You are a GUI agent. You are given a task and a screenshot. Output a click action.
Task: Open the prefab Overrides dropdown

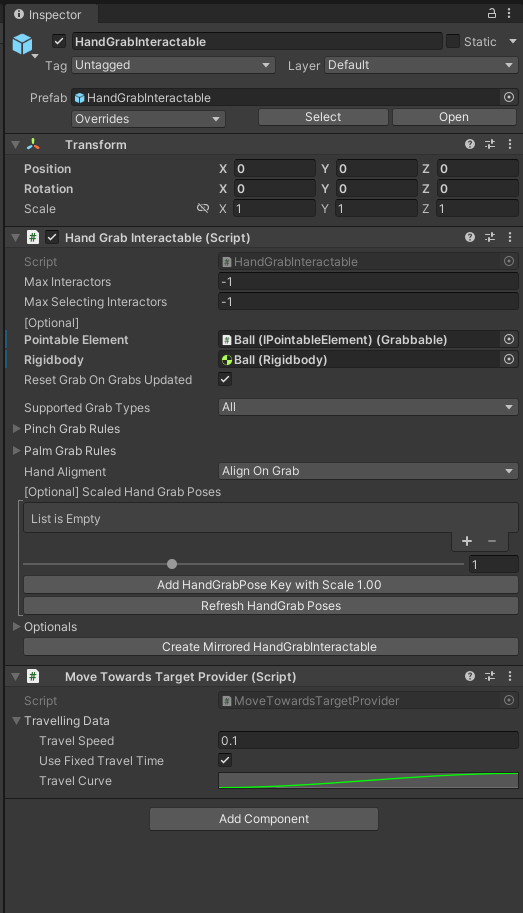tap(149, 119)
